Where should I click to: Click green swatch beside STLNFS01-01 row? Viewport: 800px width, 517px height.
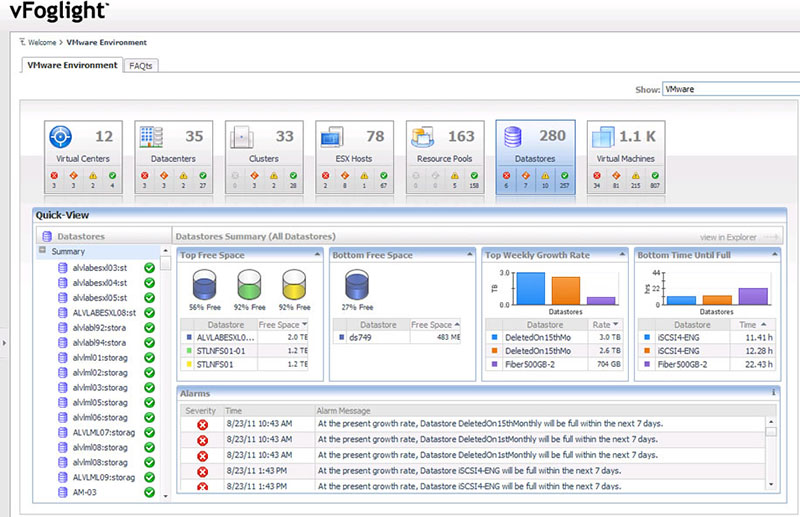(189, 351)
